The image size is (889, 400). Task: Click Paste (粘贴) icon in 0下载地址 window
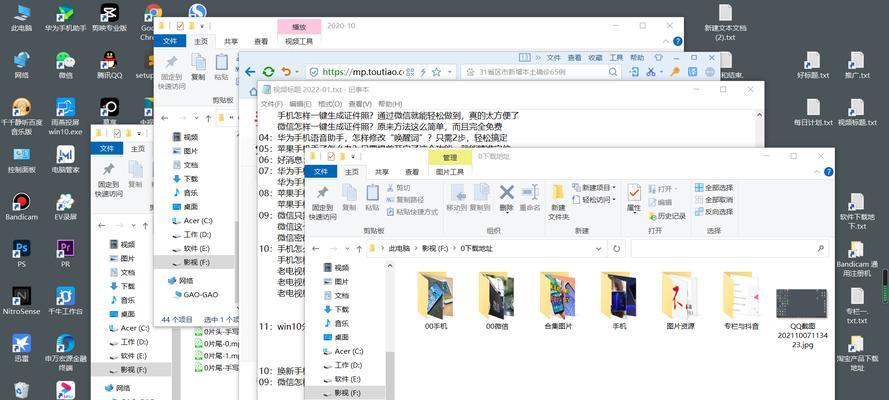point(372,197)
